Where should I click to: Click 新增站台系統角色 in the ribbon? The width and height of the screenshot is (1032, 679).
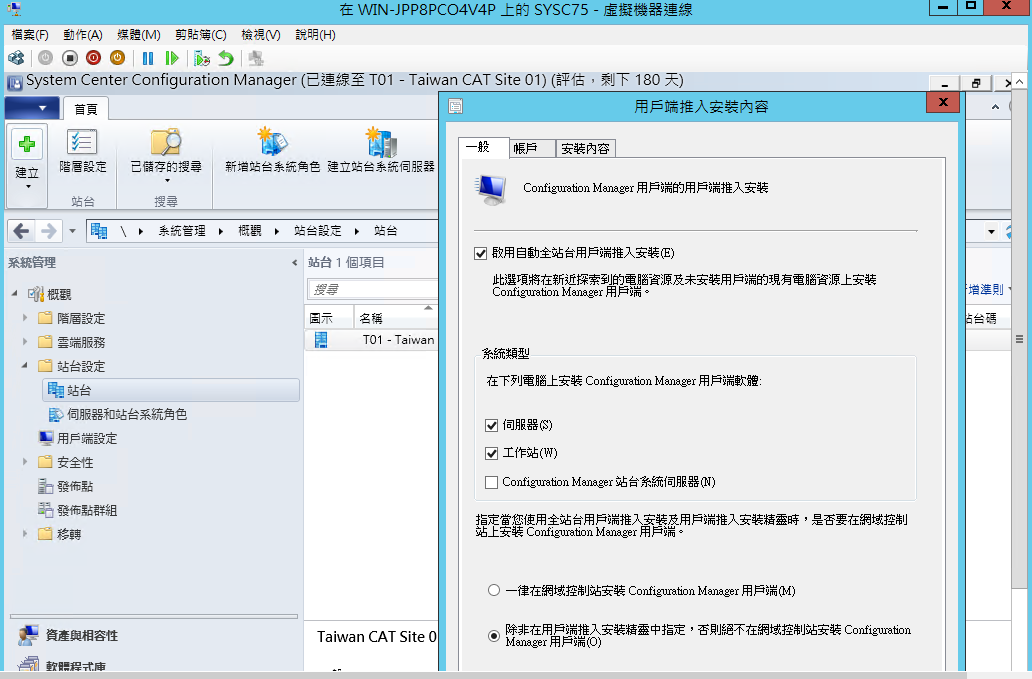click(x=272, y=151)
